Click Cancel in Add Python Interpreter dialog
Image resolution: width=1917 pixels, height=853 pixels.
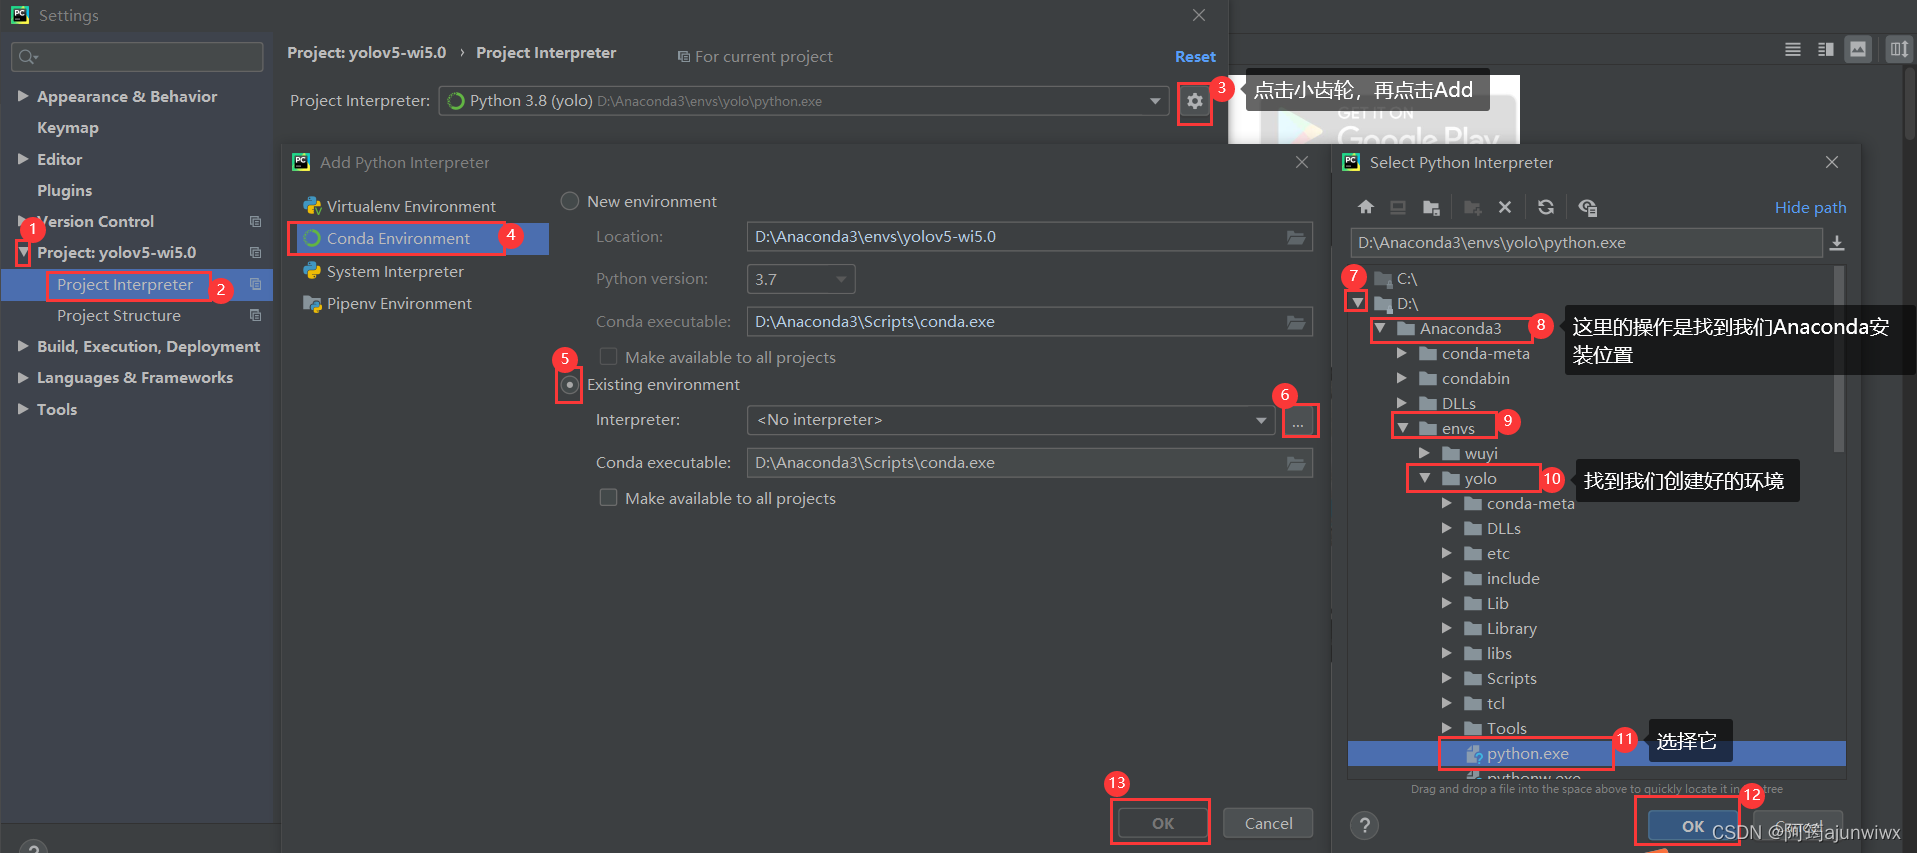coord(1268,824)
